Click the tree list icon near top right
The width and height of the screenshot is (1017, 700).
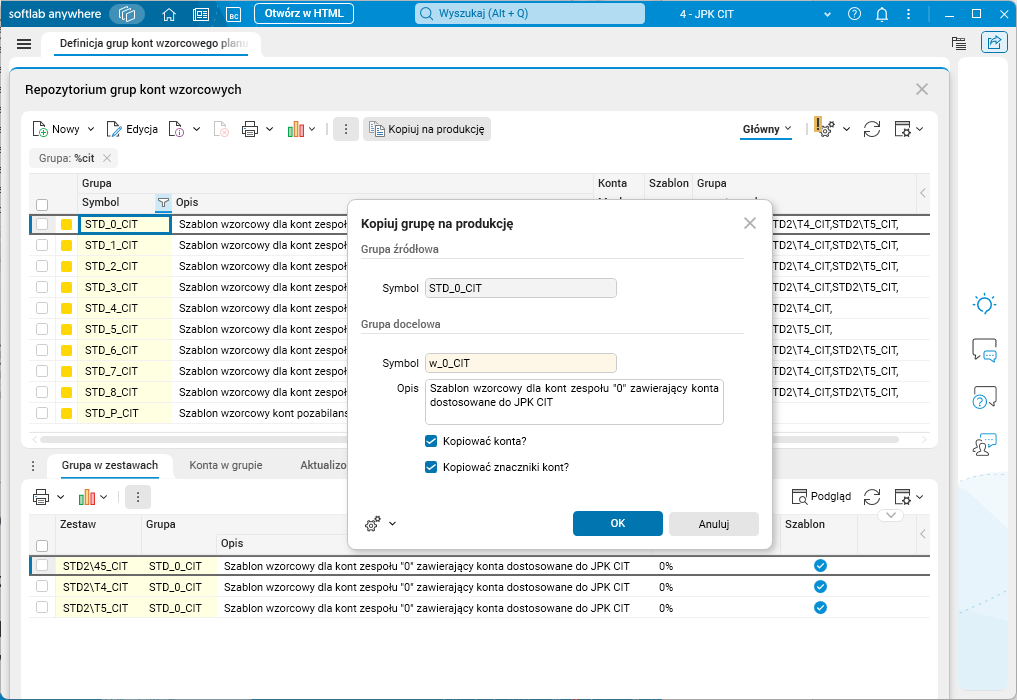tap(959, 43)
